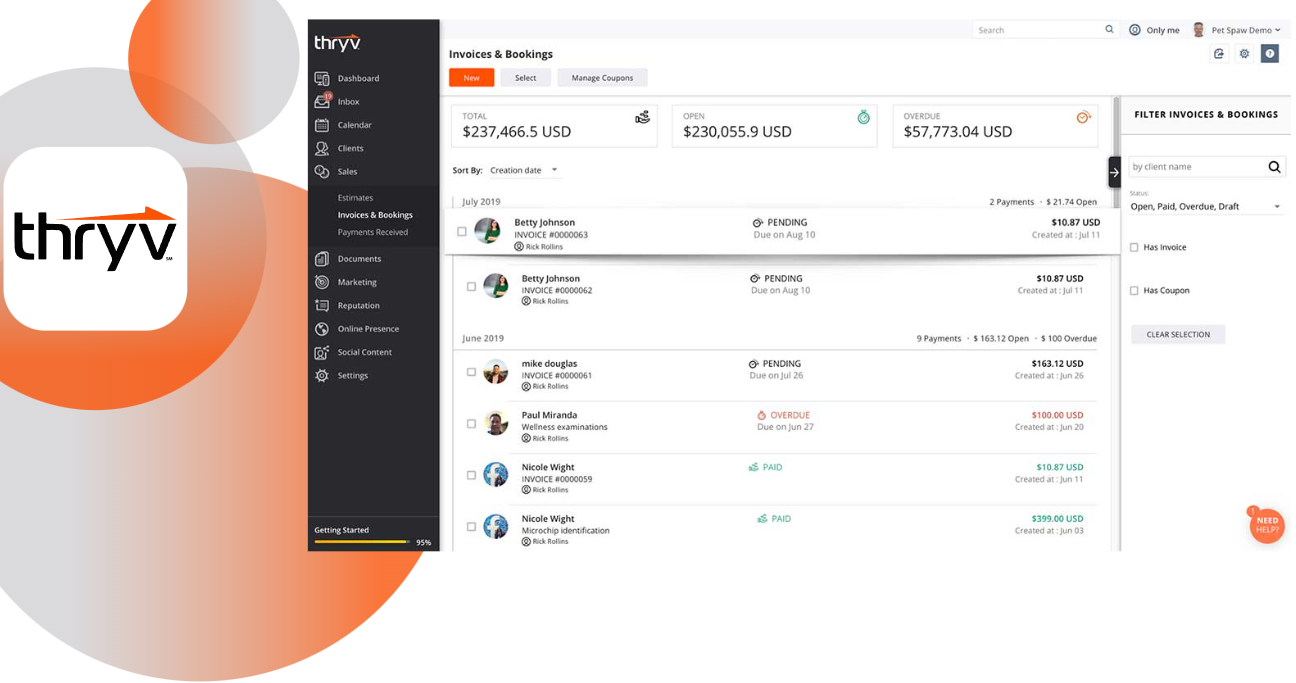Click the Documents icon in sidebar

[x=322, y=259]
